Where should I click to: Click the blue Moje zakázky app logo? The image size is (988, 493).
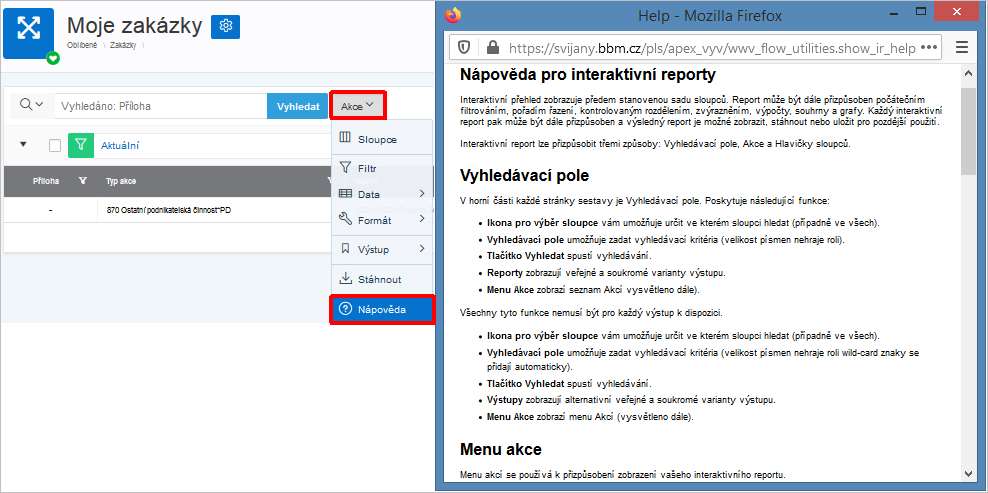28,32
